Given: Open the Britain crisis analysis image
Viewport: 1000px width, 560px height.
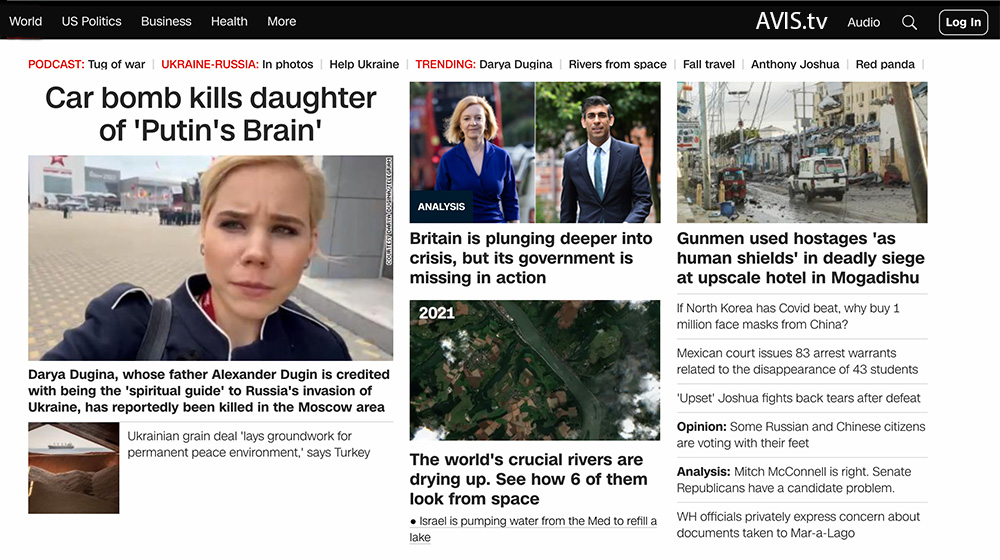Looking at the screenshot, I should point(535,152).
